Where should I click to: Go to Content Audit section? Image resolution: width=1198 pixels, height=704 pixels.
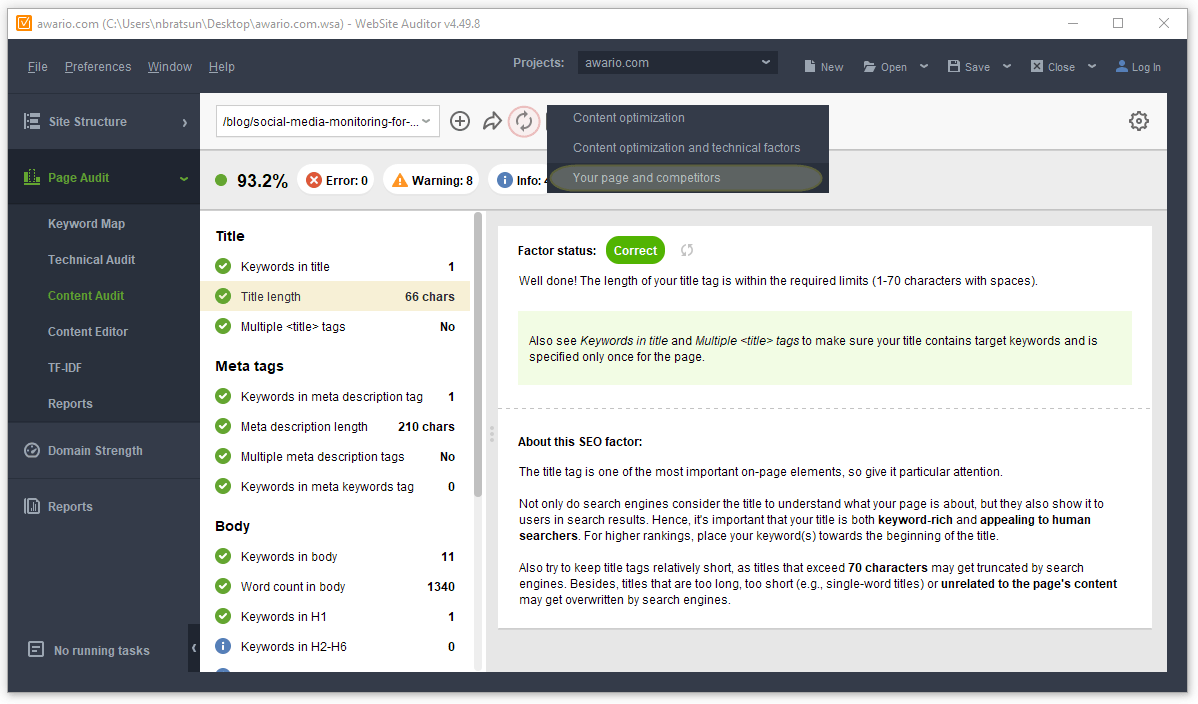pyautogui.click(x=86, y=295)
